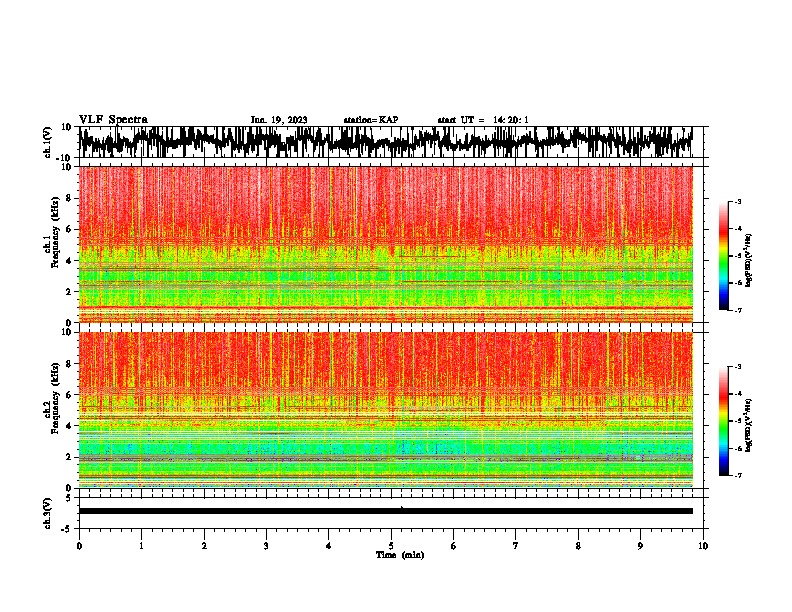Click the time axis tick label '8'
This screenshot has height=612, width=792.
click(x=578, y=546)
